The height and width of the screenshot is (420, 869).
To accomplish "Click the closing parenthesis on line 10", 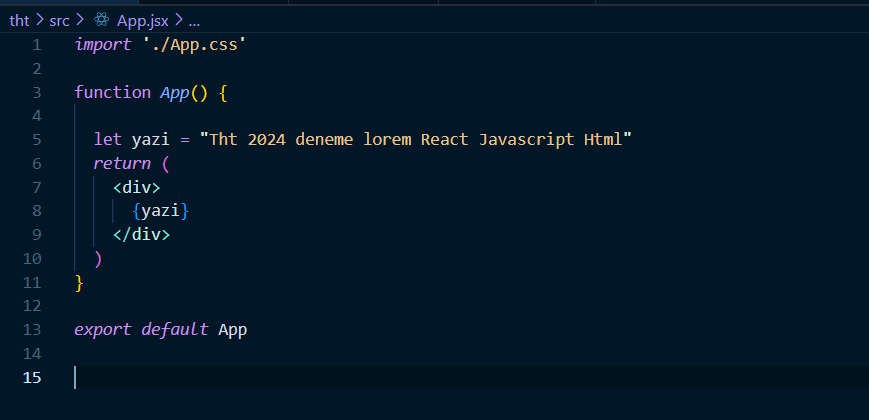I will pos(98,259).
